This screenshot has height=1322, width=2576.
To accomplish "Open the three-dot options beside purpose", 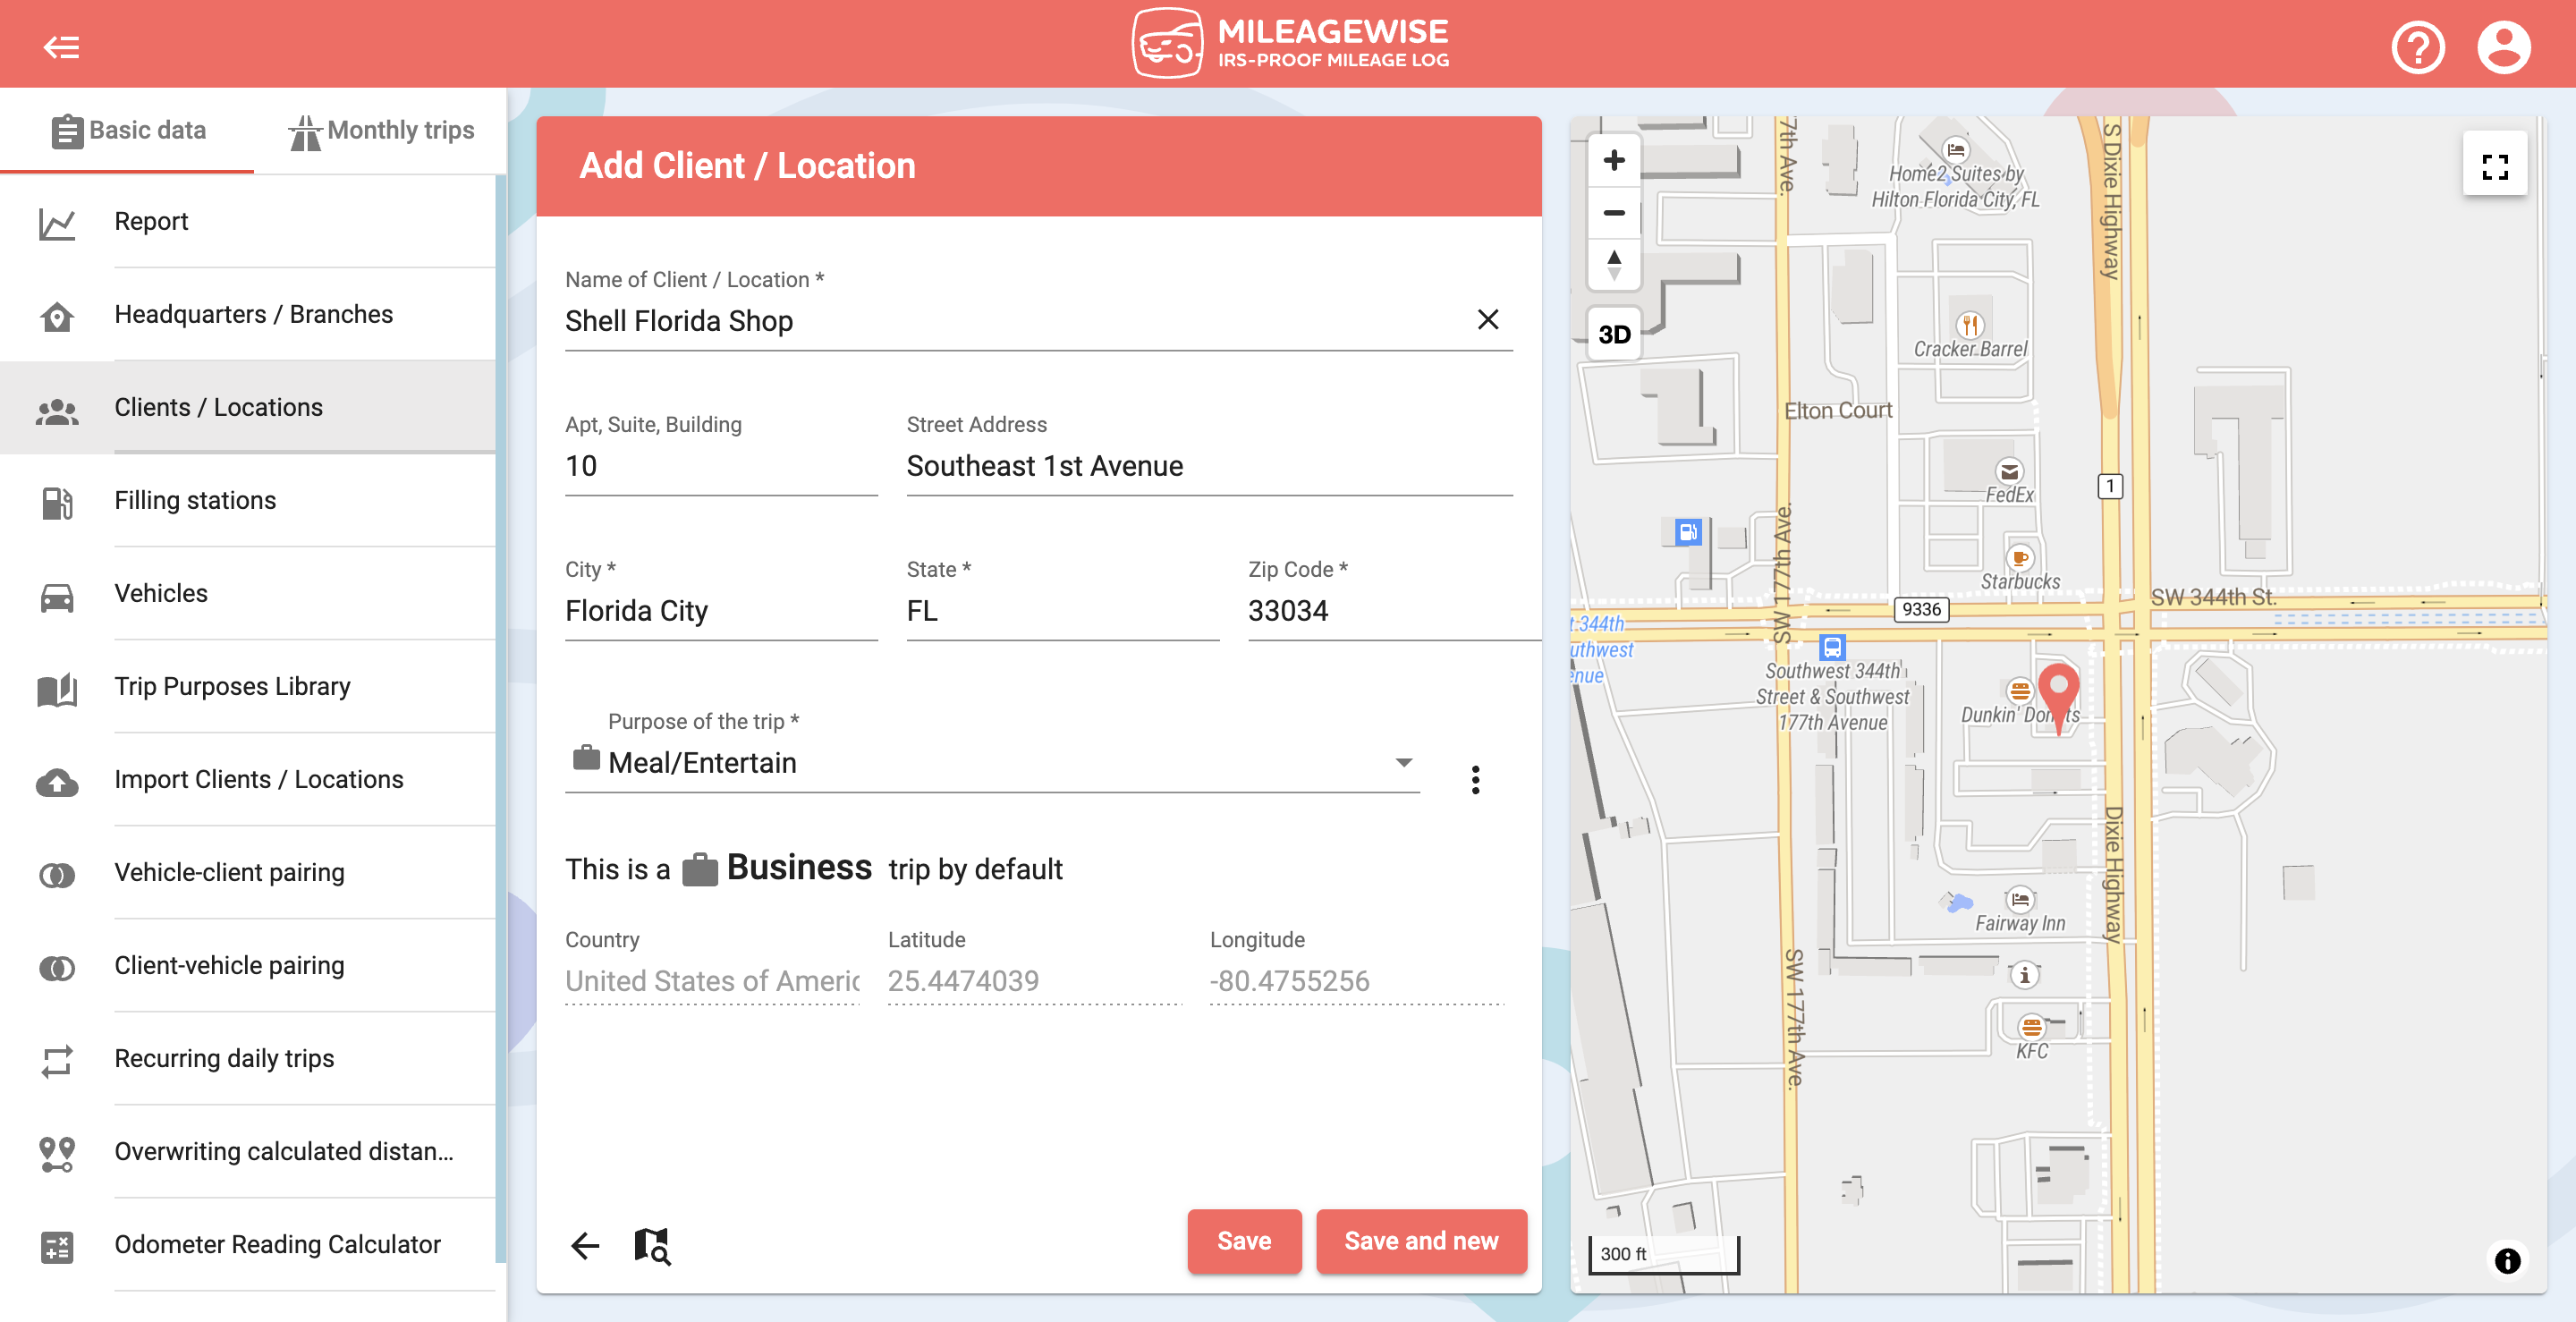I will [x=1475, y=779].
